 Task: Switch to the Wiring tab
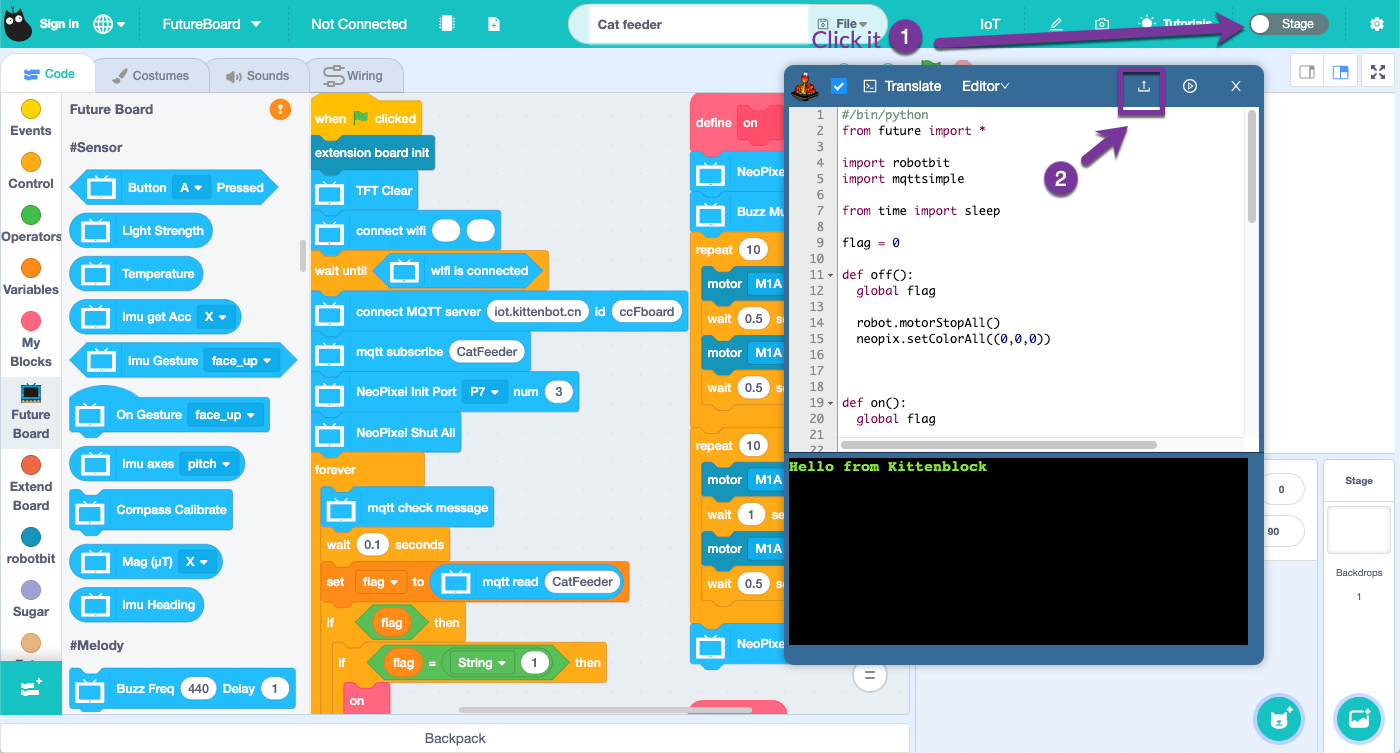pyautogui.click(x=354, y=75)
